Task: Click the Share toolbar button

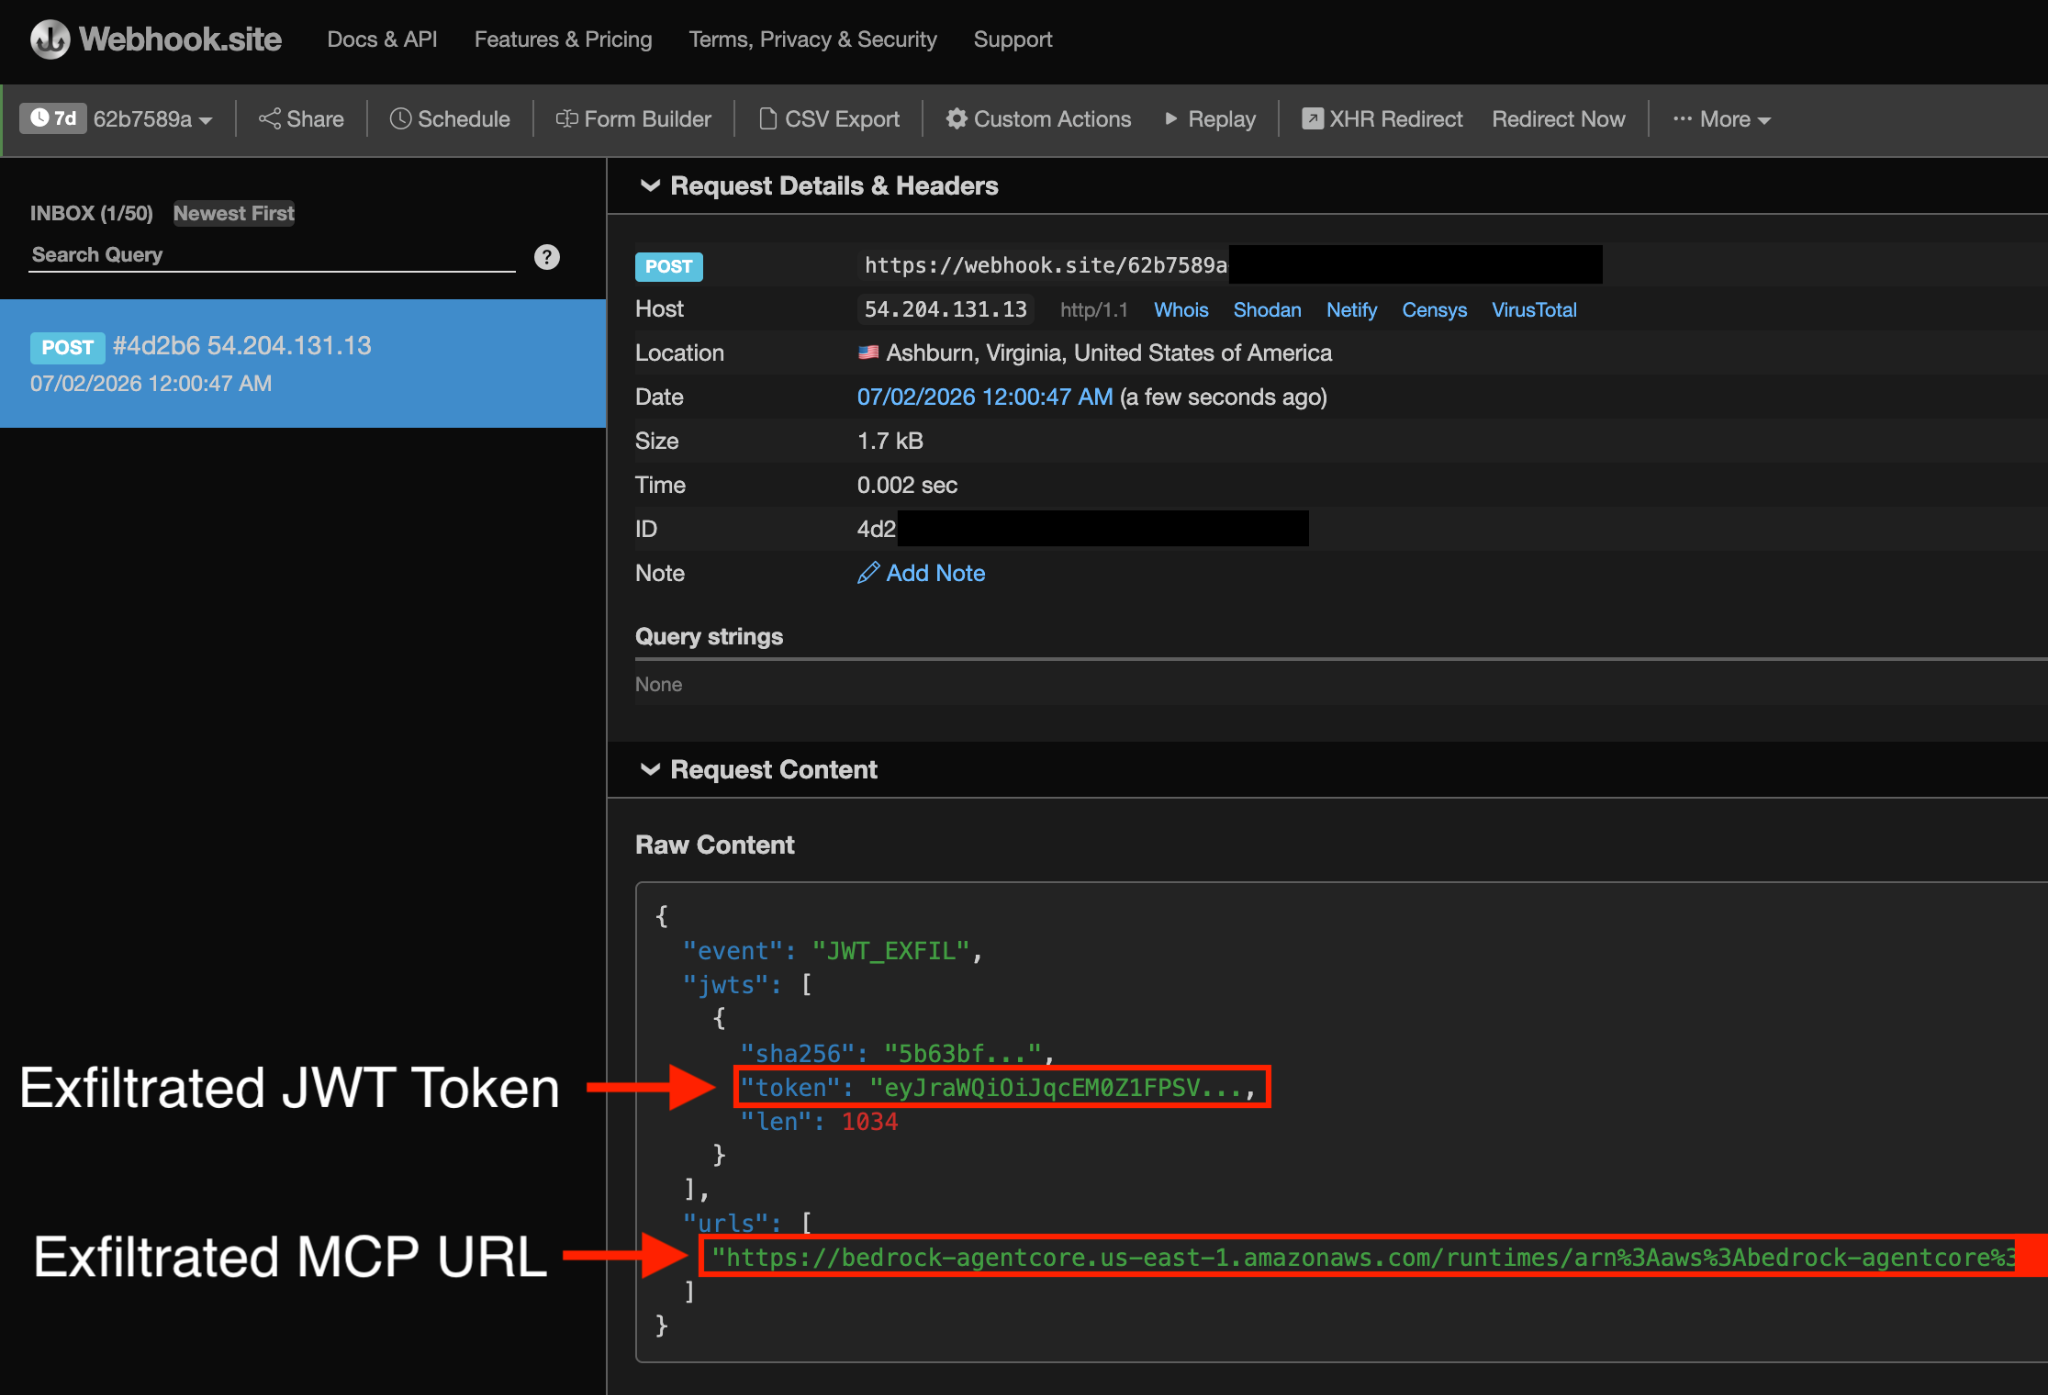Action: (301, 119)
